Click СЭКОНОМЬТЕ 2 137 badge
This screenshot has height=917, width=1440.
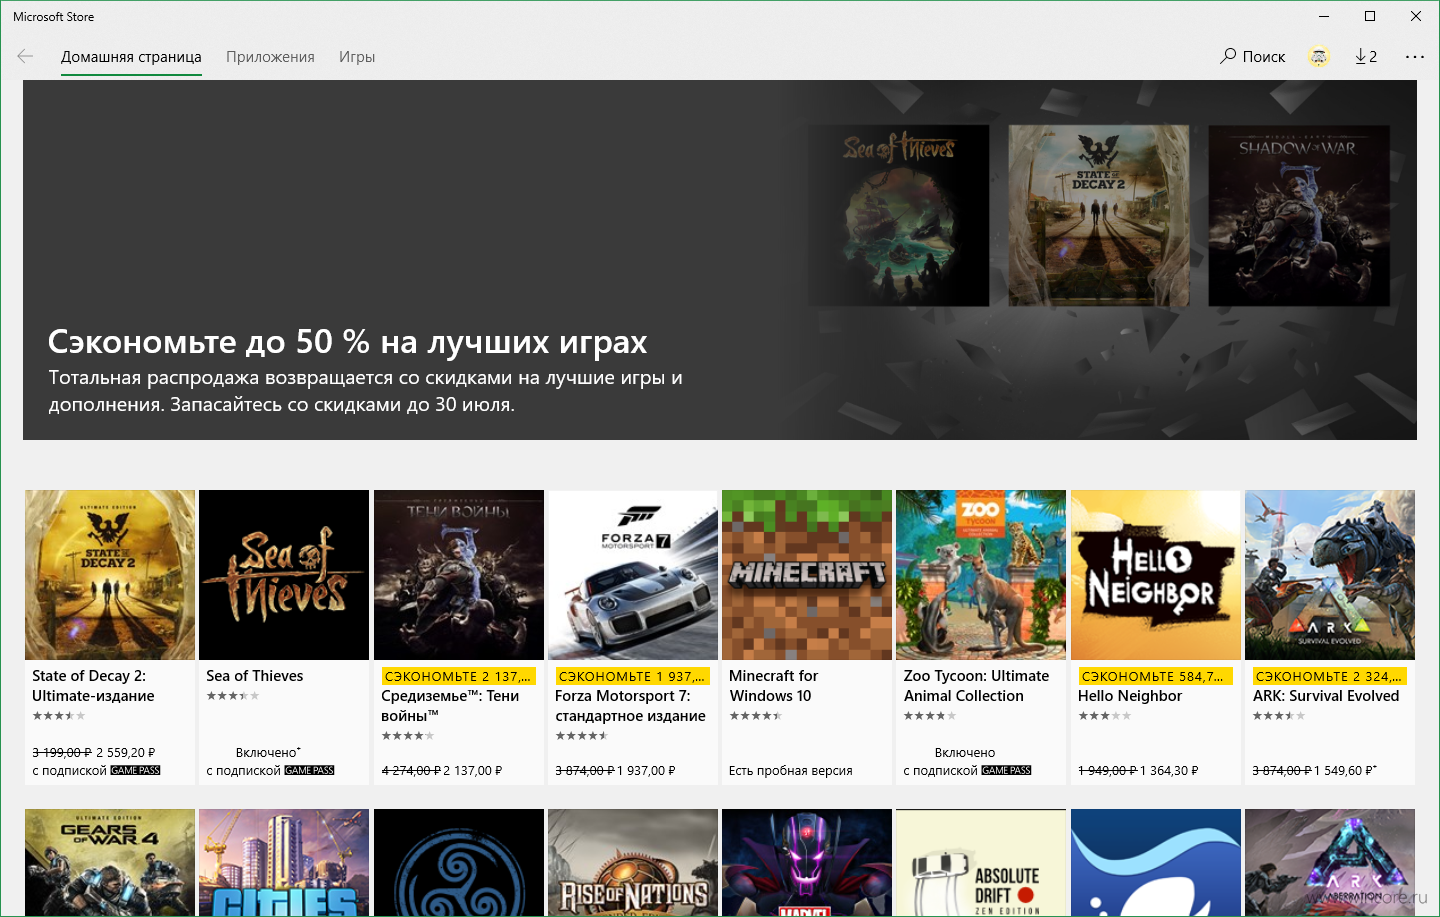458,676
